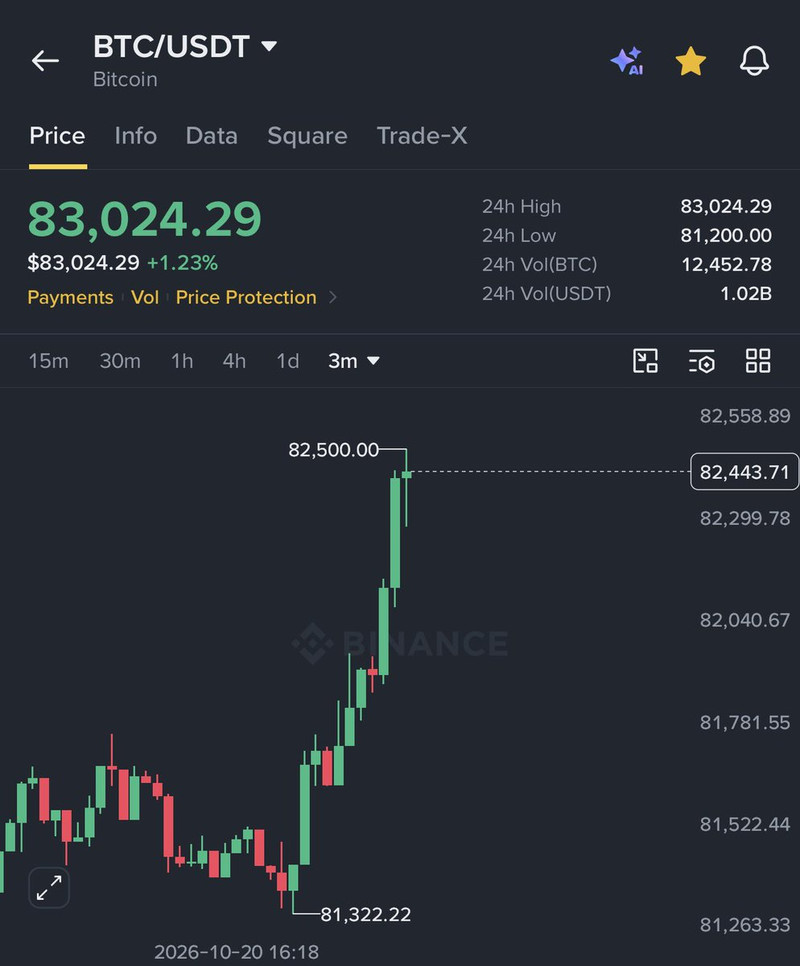Click the +1.23% change value
The width and height of the screenshot is (800, 966).
[182, 263]
